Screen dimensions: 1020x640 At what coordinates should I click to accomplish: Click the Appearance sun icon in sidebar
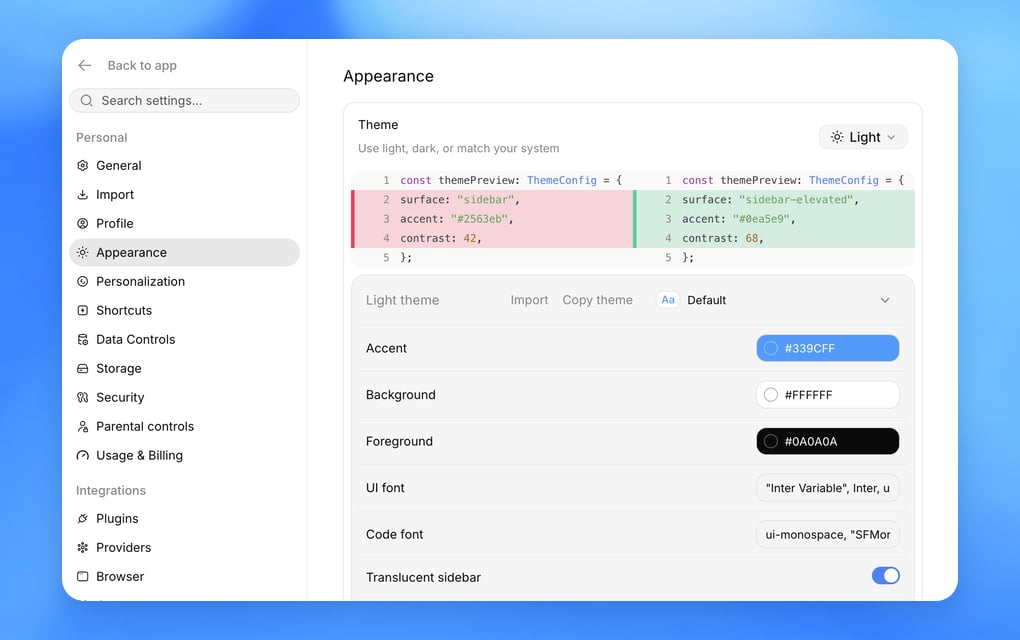[83, 252]
